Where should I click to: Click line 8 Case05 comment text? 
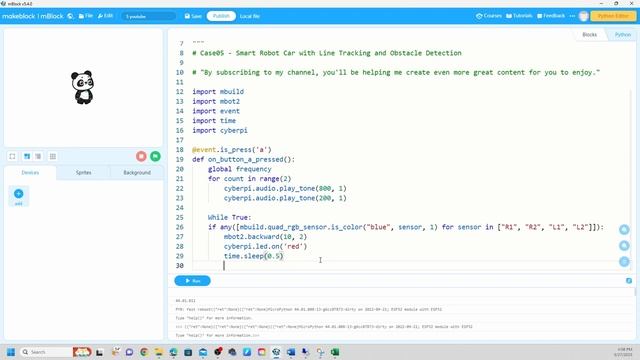pos(327,53)
